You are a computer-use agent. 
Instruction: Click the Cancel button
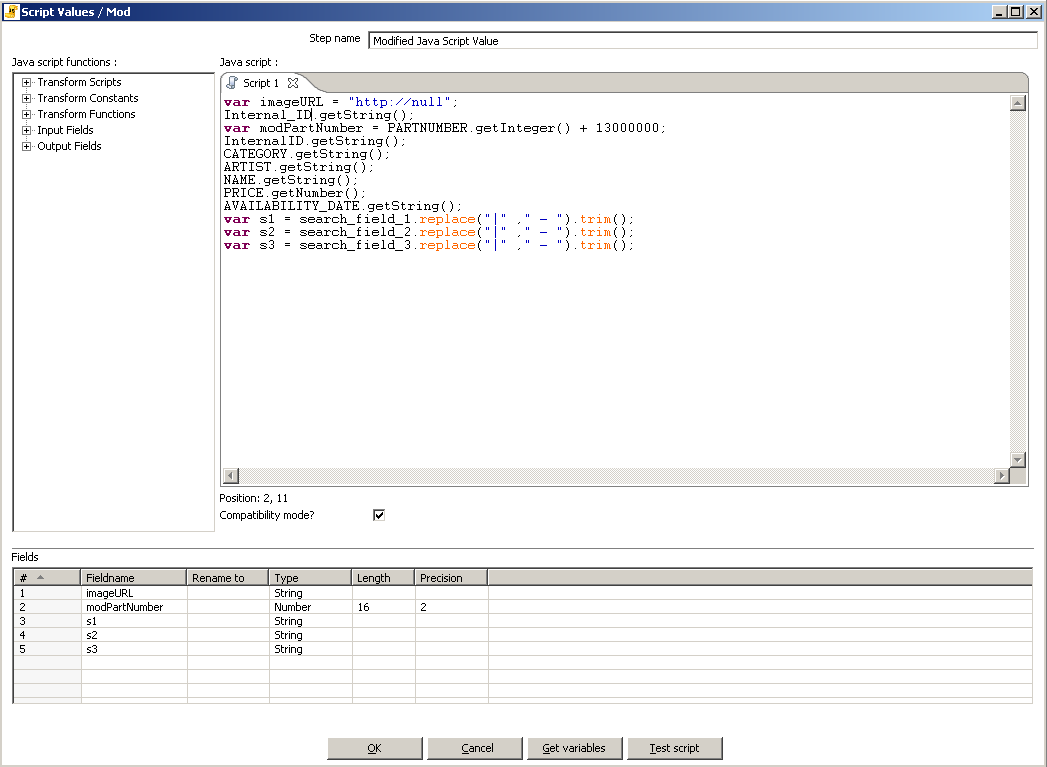point(477,748)
